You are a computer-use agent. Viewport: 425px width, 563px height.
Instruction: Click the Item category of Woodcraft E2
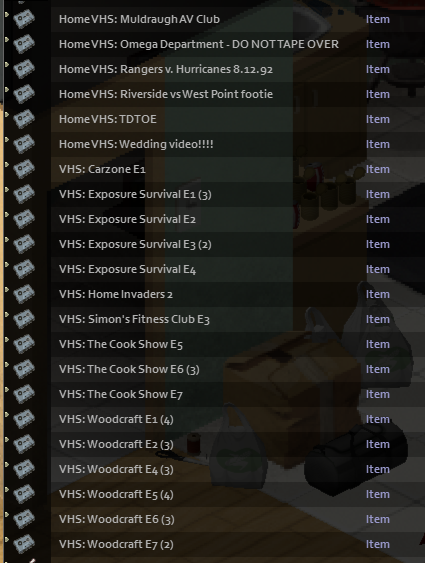pos(378,444)
